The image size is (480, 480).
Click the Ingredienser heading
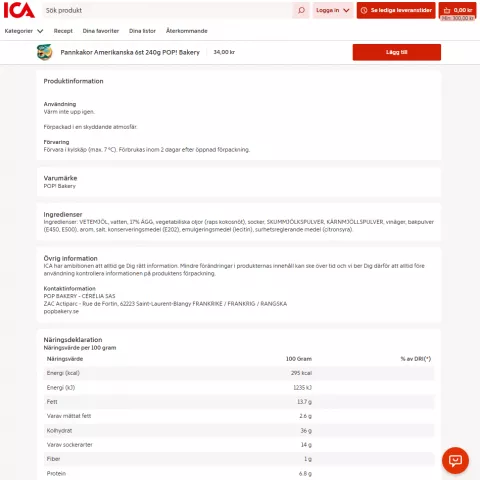click(63, 214)
